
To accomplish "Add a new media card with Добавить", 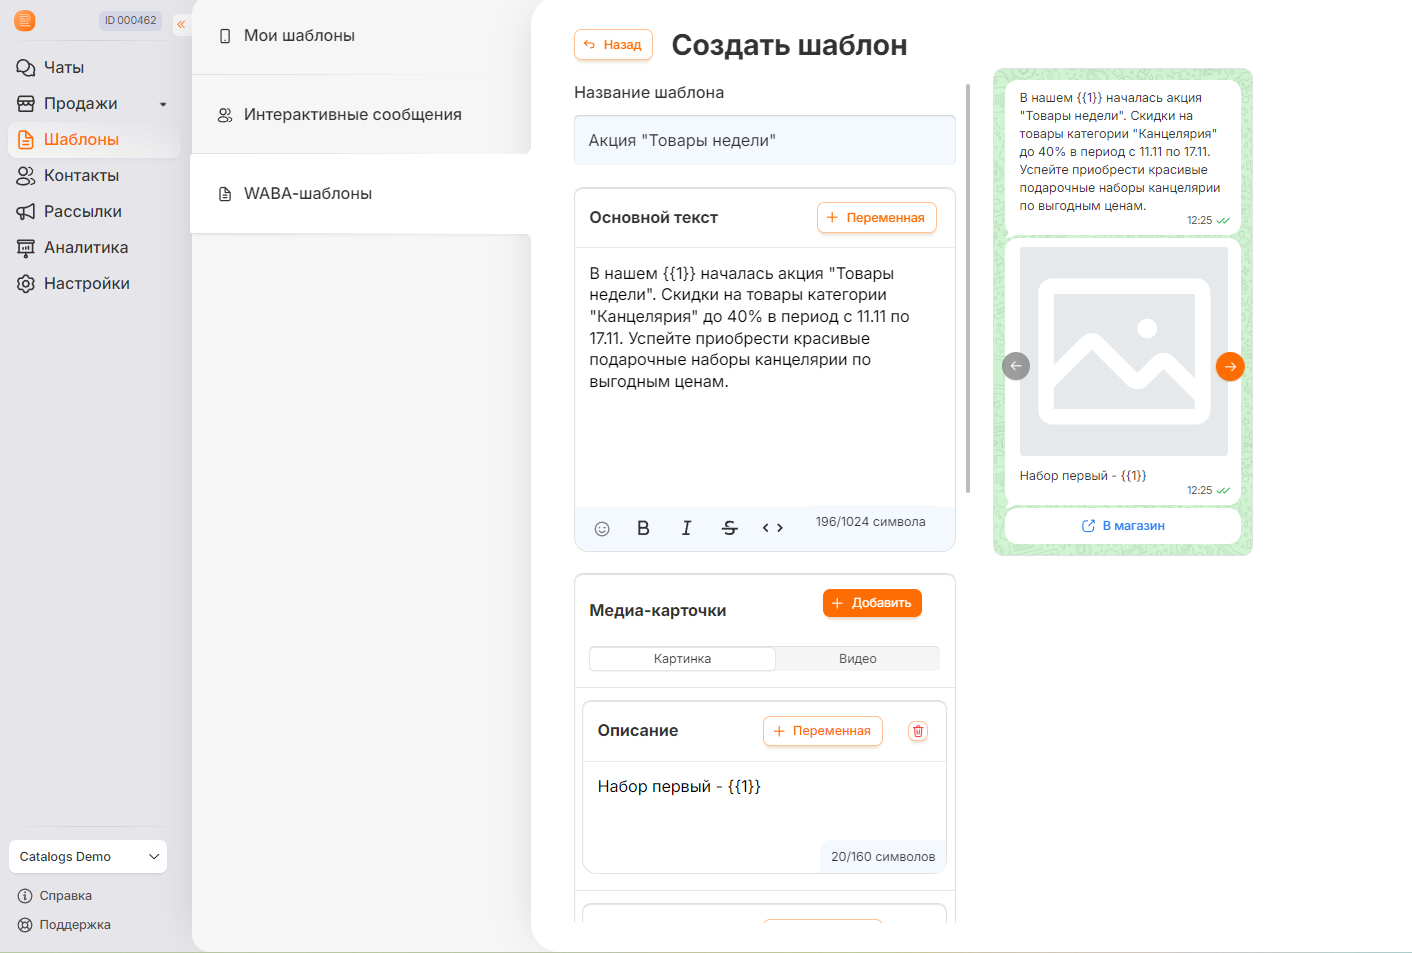I will point(872,603).
